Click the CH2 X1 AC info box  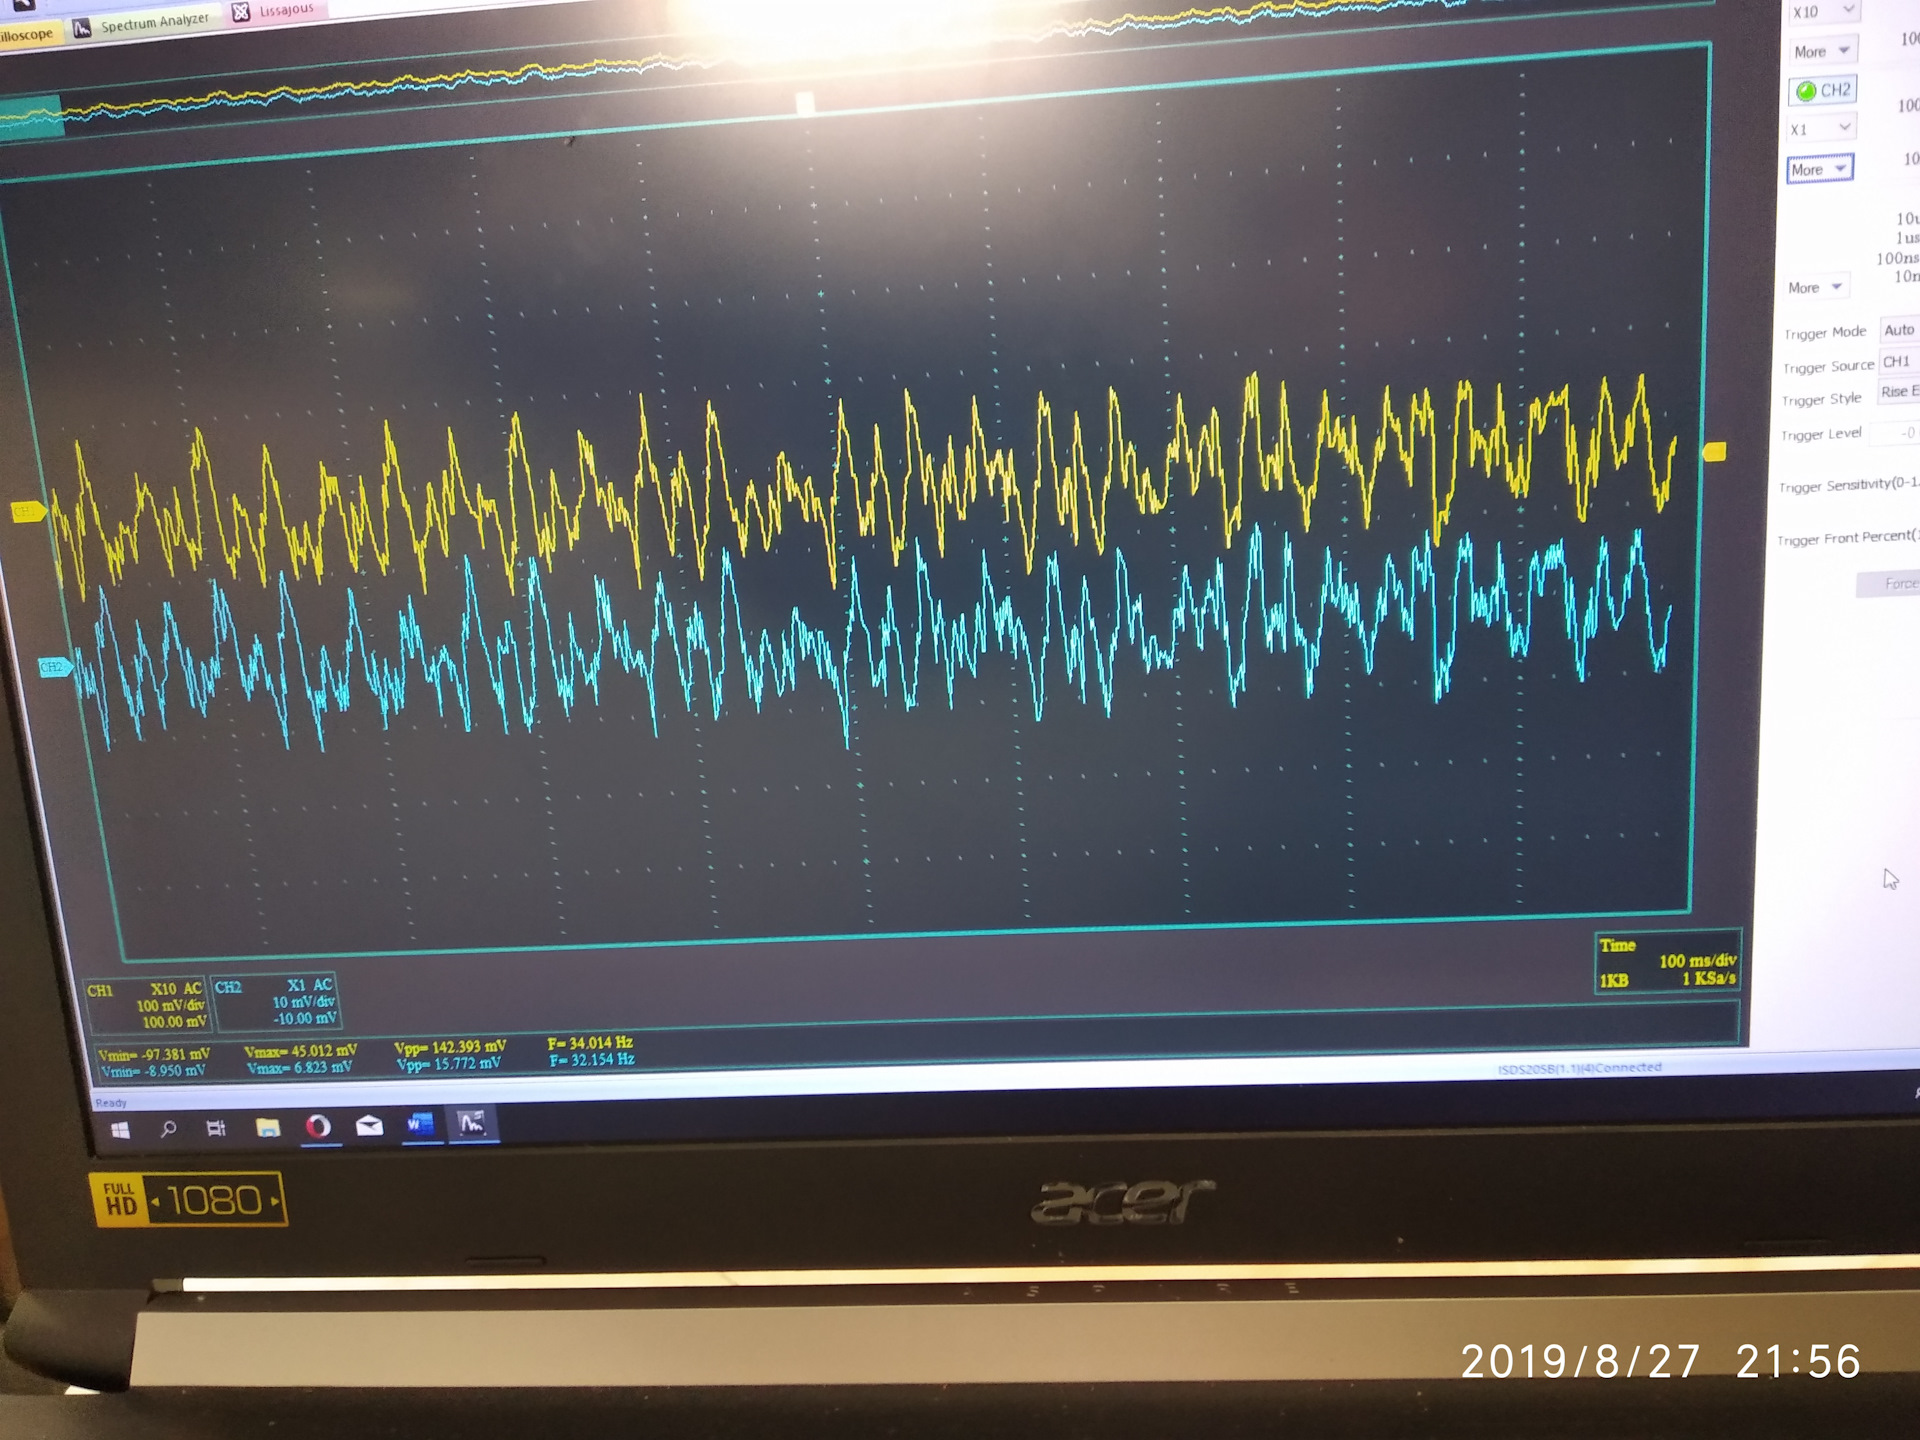276,1002
